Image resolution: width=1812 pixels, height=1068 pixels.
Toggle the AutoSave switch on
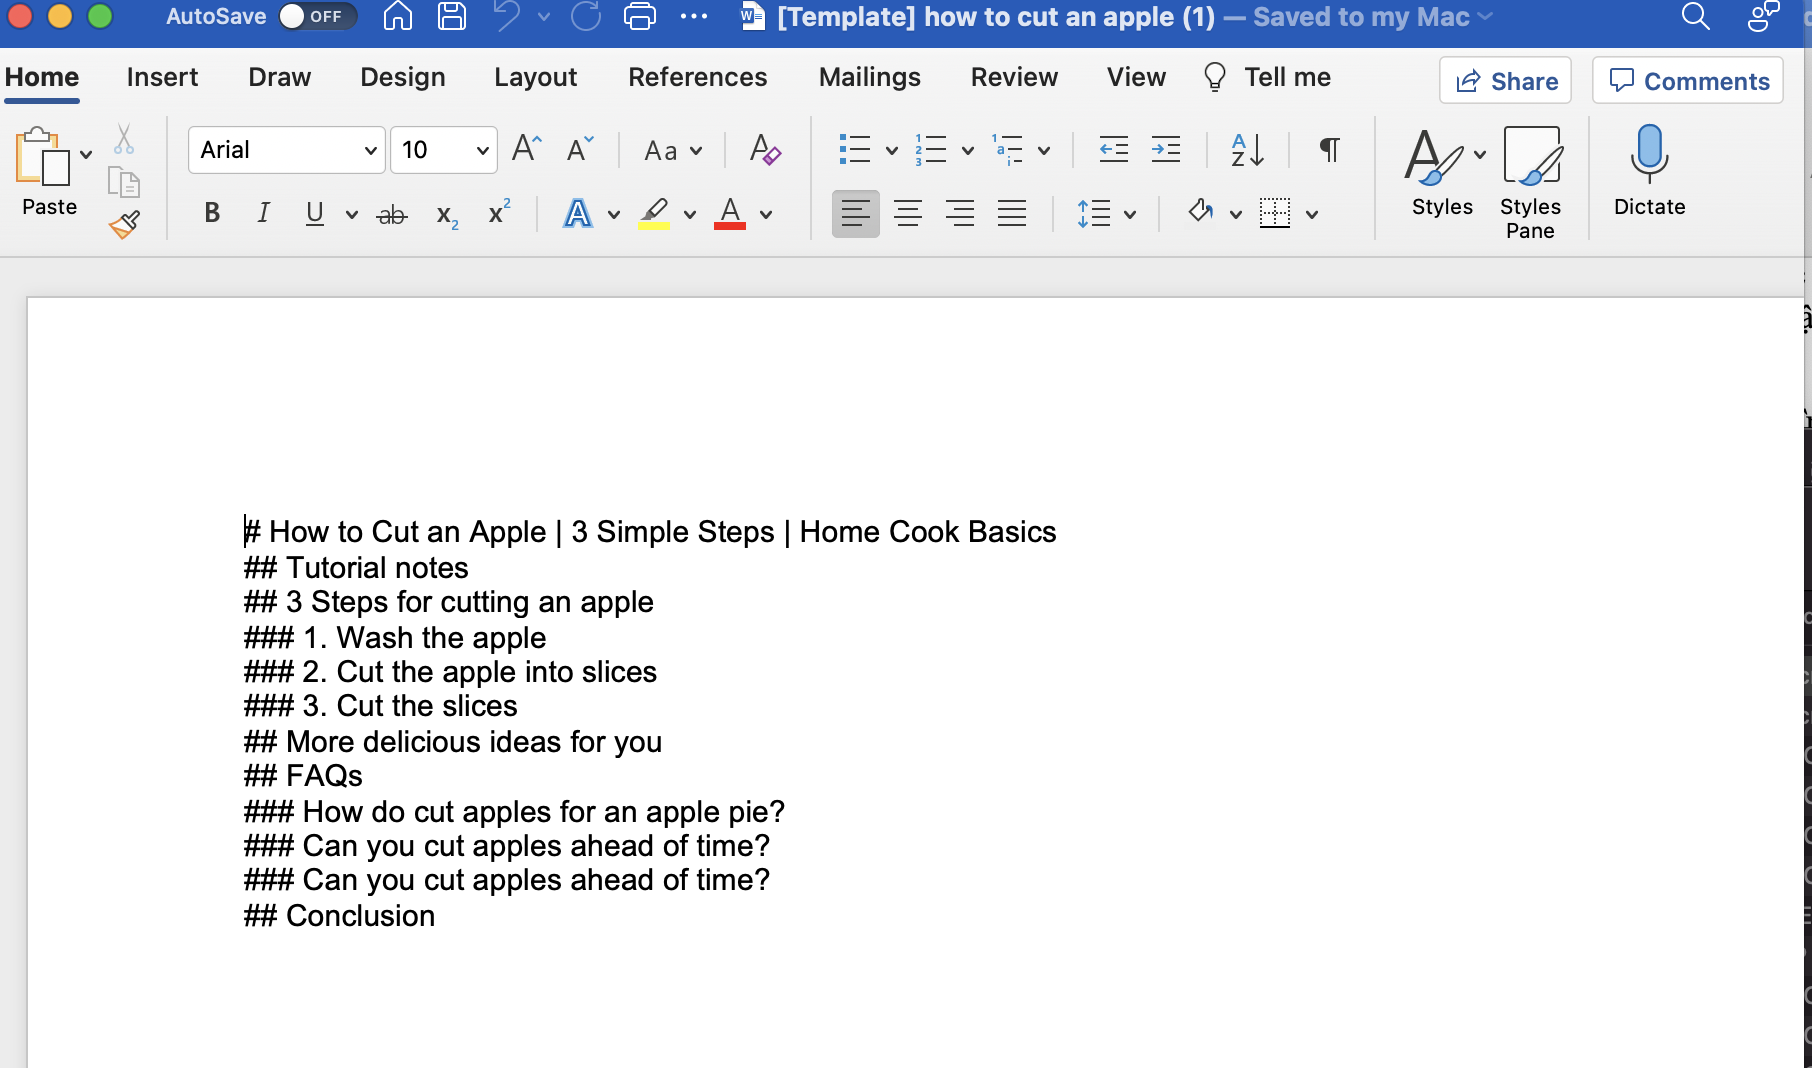pos(315,16)
